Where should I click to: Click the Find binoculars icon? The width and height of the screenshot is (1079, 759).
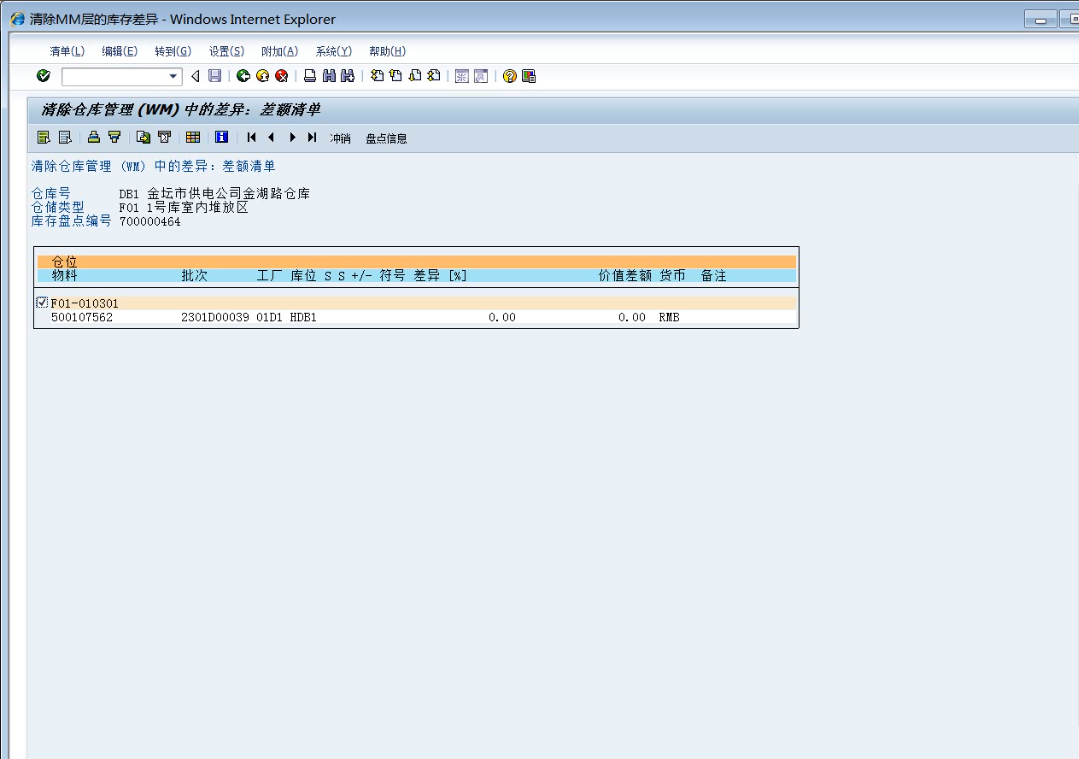(329, 76)
